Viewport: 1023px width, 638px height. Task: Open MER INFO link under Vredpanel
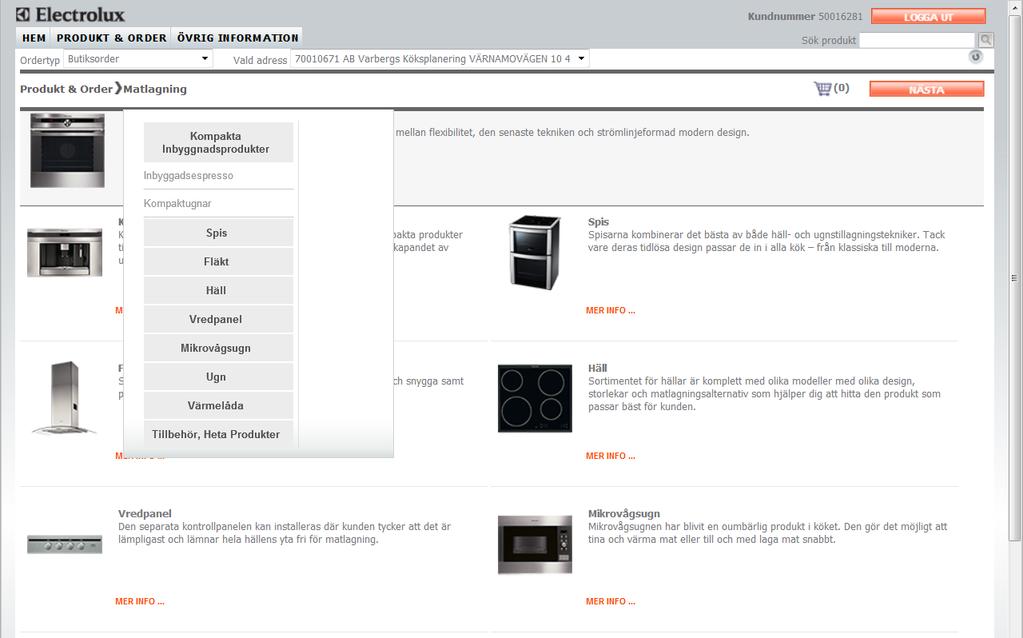point(140,601)
